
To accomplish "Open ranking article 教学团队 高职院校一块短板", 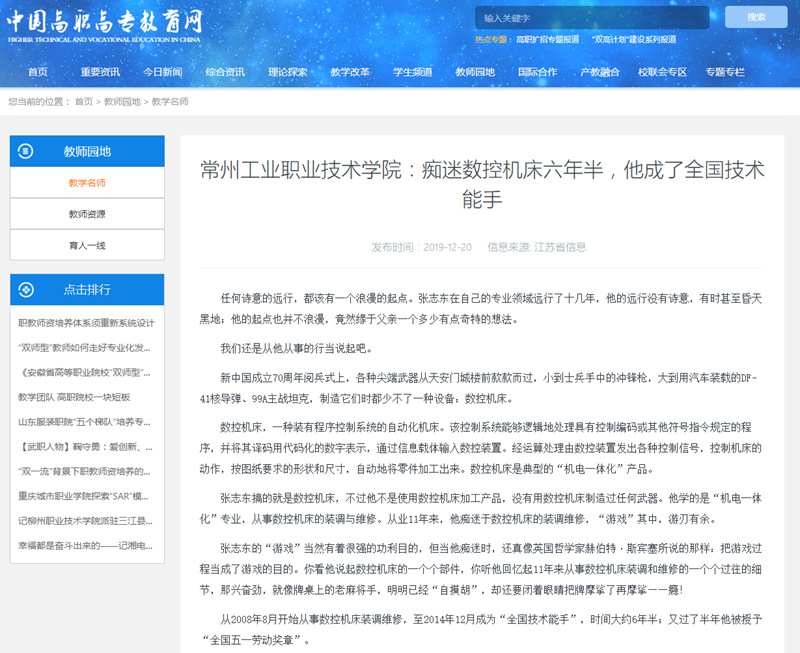I will (74, 397).
